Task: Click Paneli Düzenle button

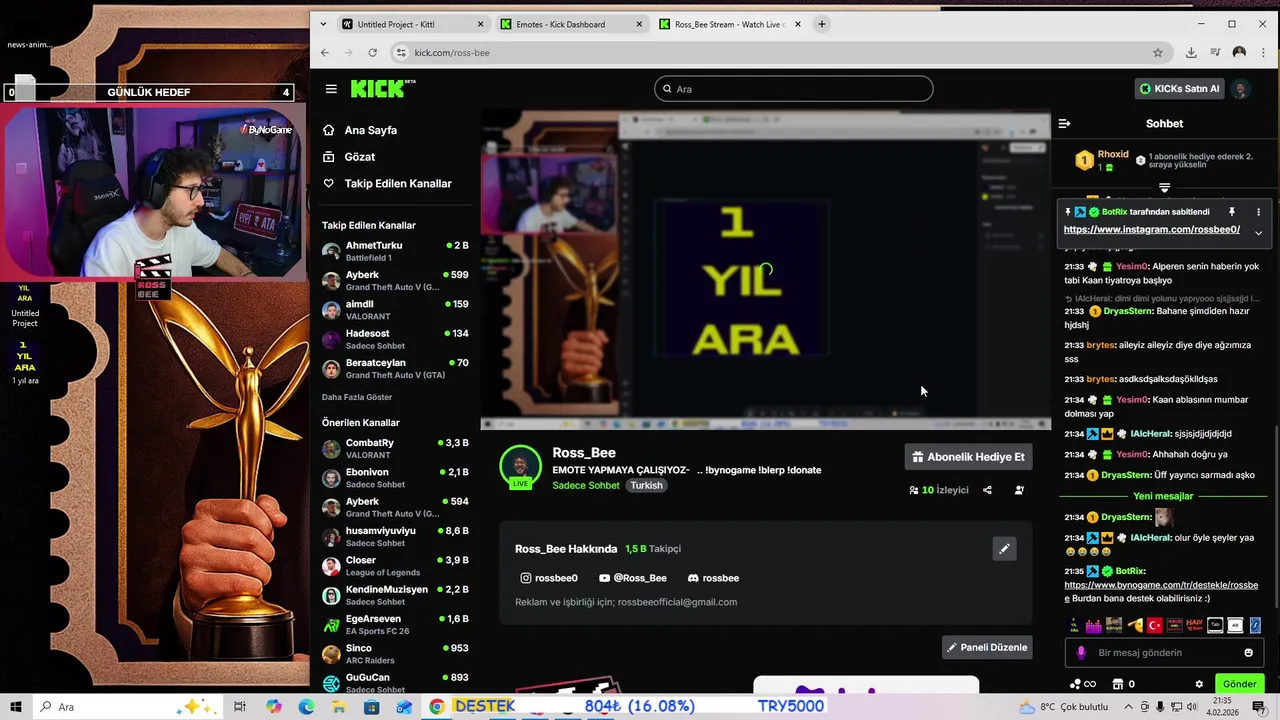Action: pos(987,647)
